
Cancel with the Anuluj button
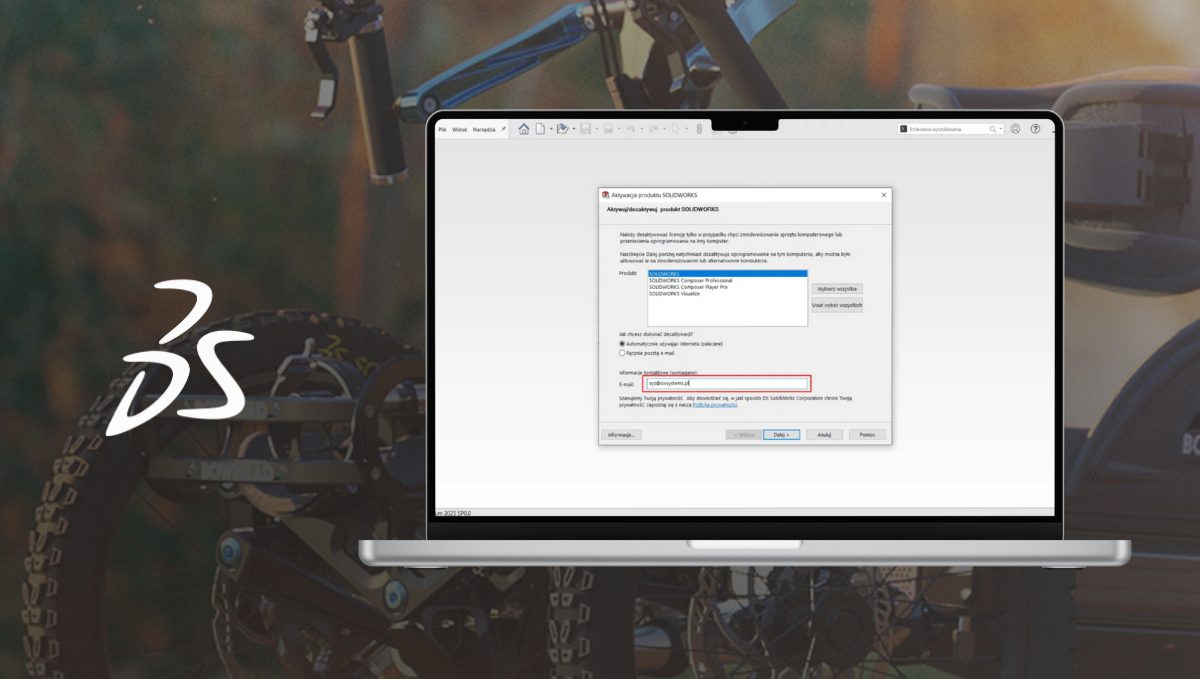click(824, 435)
